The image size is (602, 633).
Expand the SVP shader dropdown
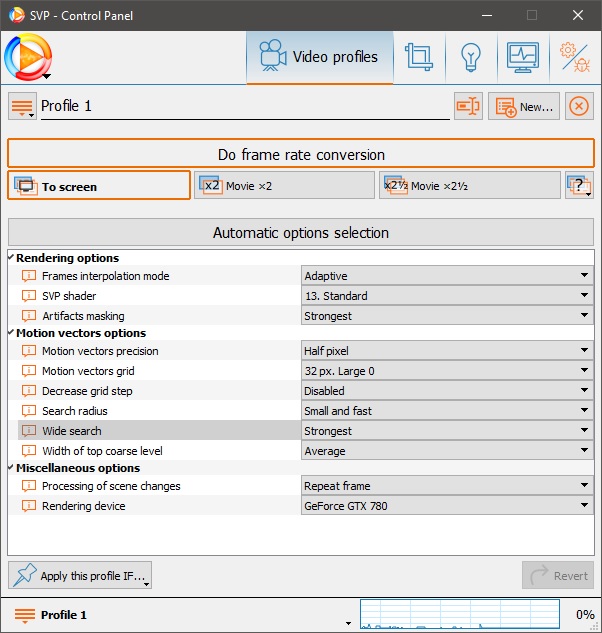tap(446, 296)
